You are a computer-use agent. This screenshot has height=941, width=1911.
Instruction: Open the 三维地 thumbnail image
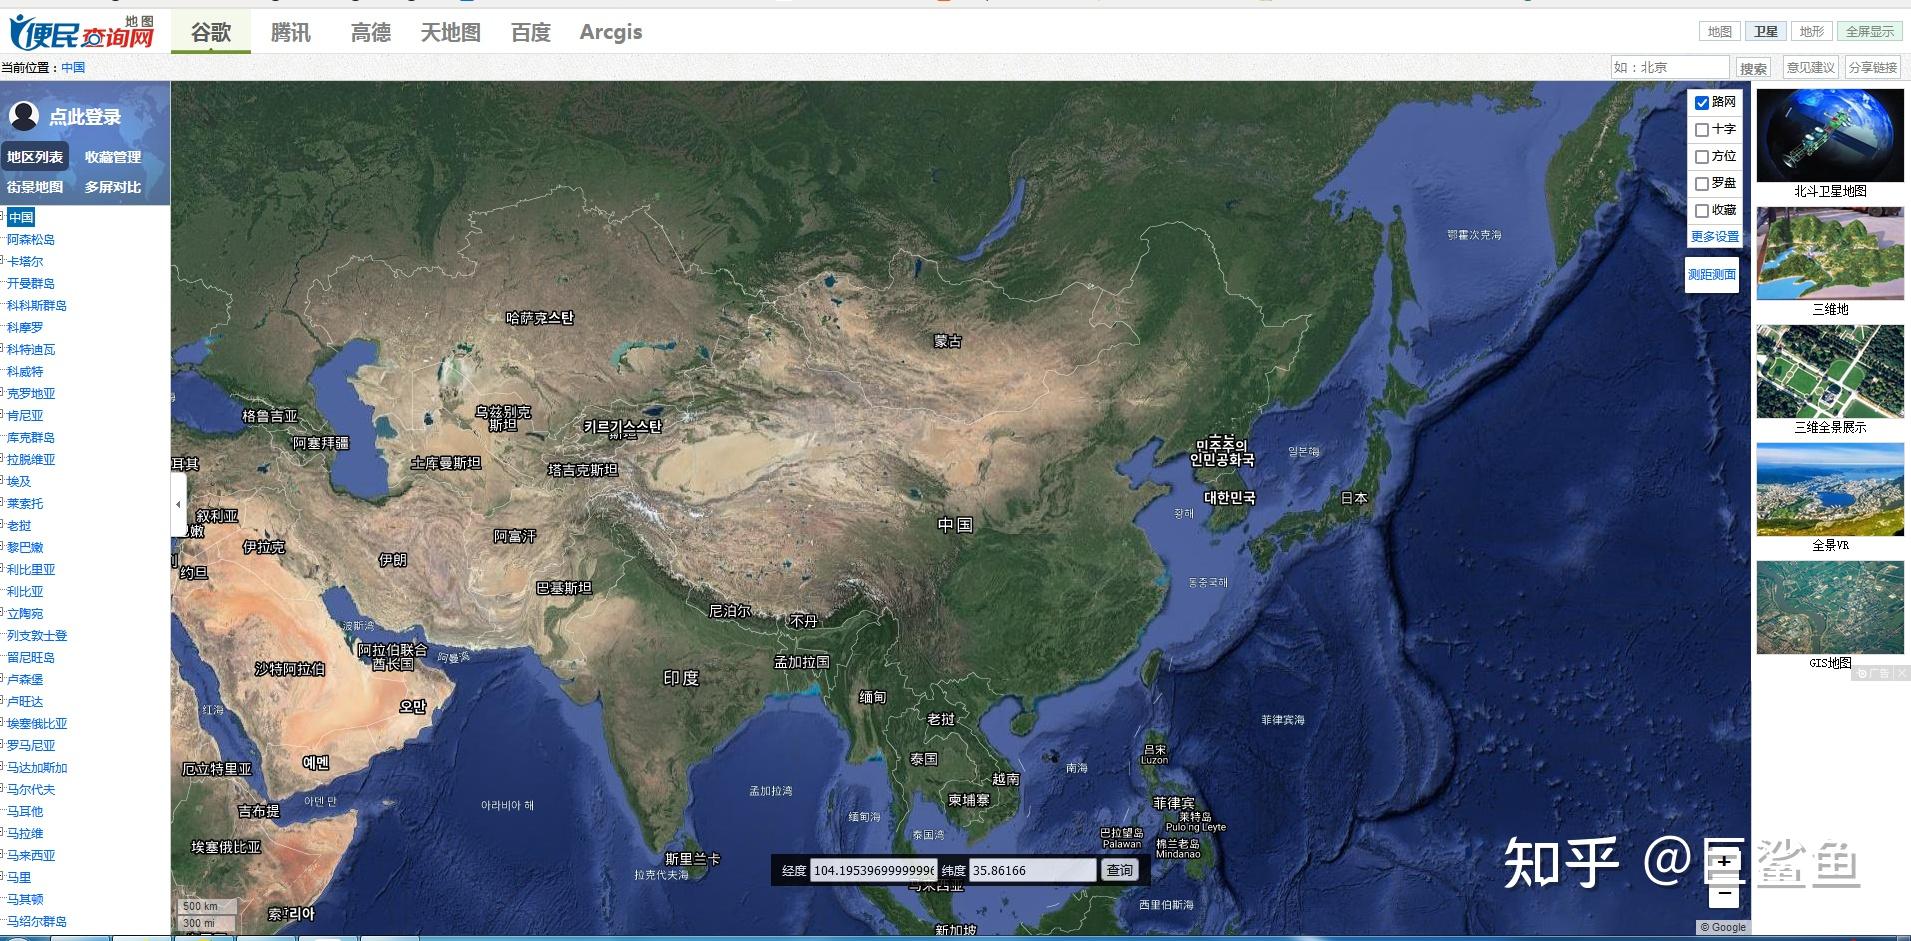(x=1830, y=254)
